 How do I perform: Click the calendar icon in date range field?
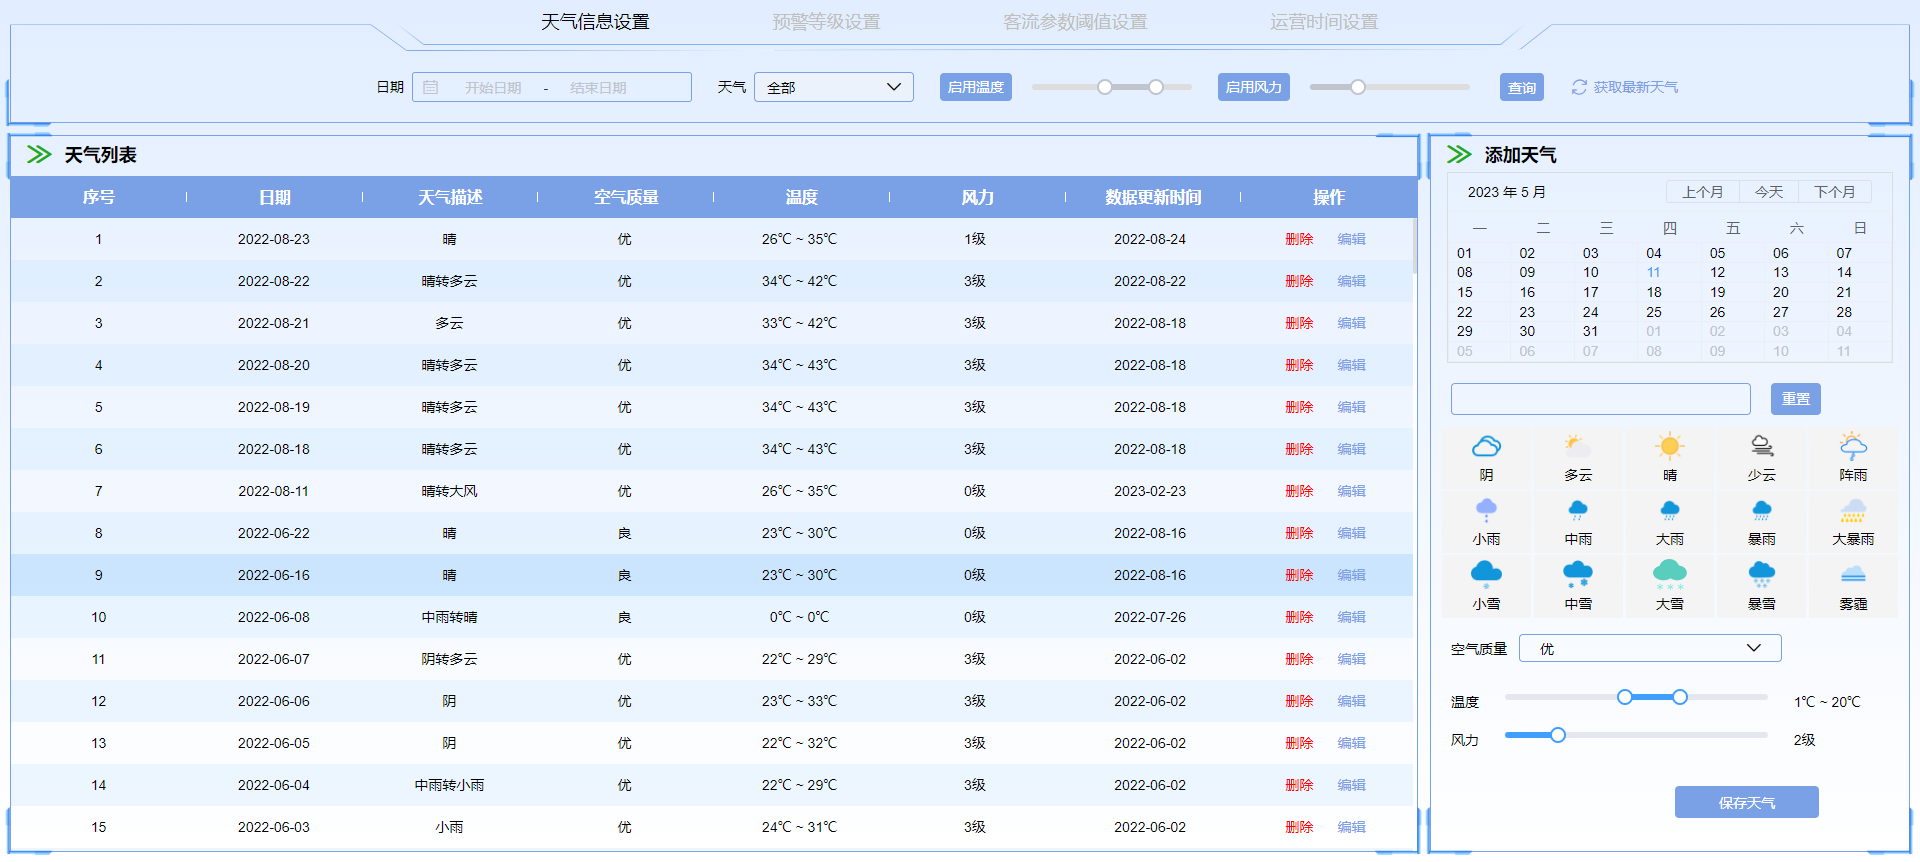[x=431, y=88]
